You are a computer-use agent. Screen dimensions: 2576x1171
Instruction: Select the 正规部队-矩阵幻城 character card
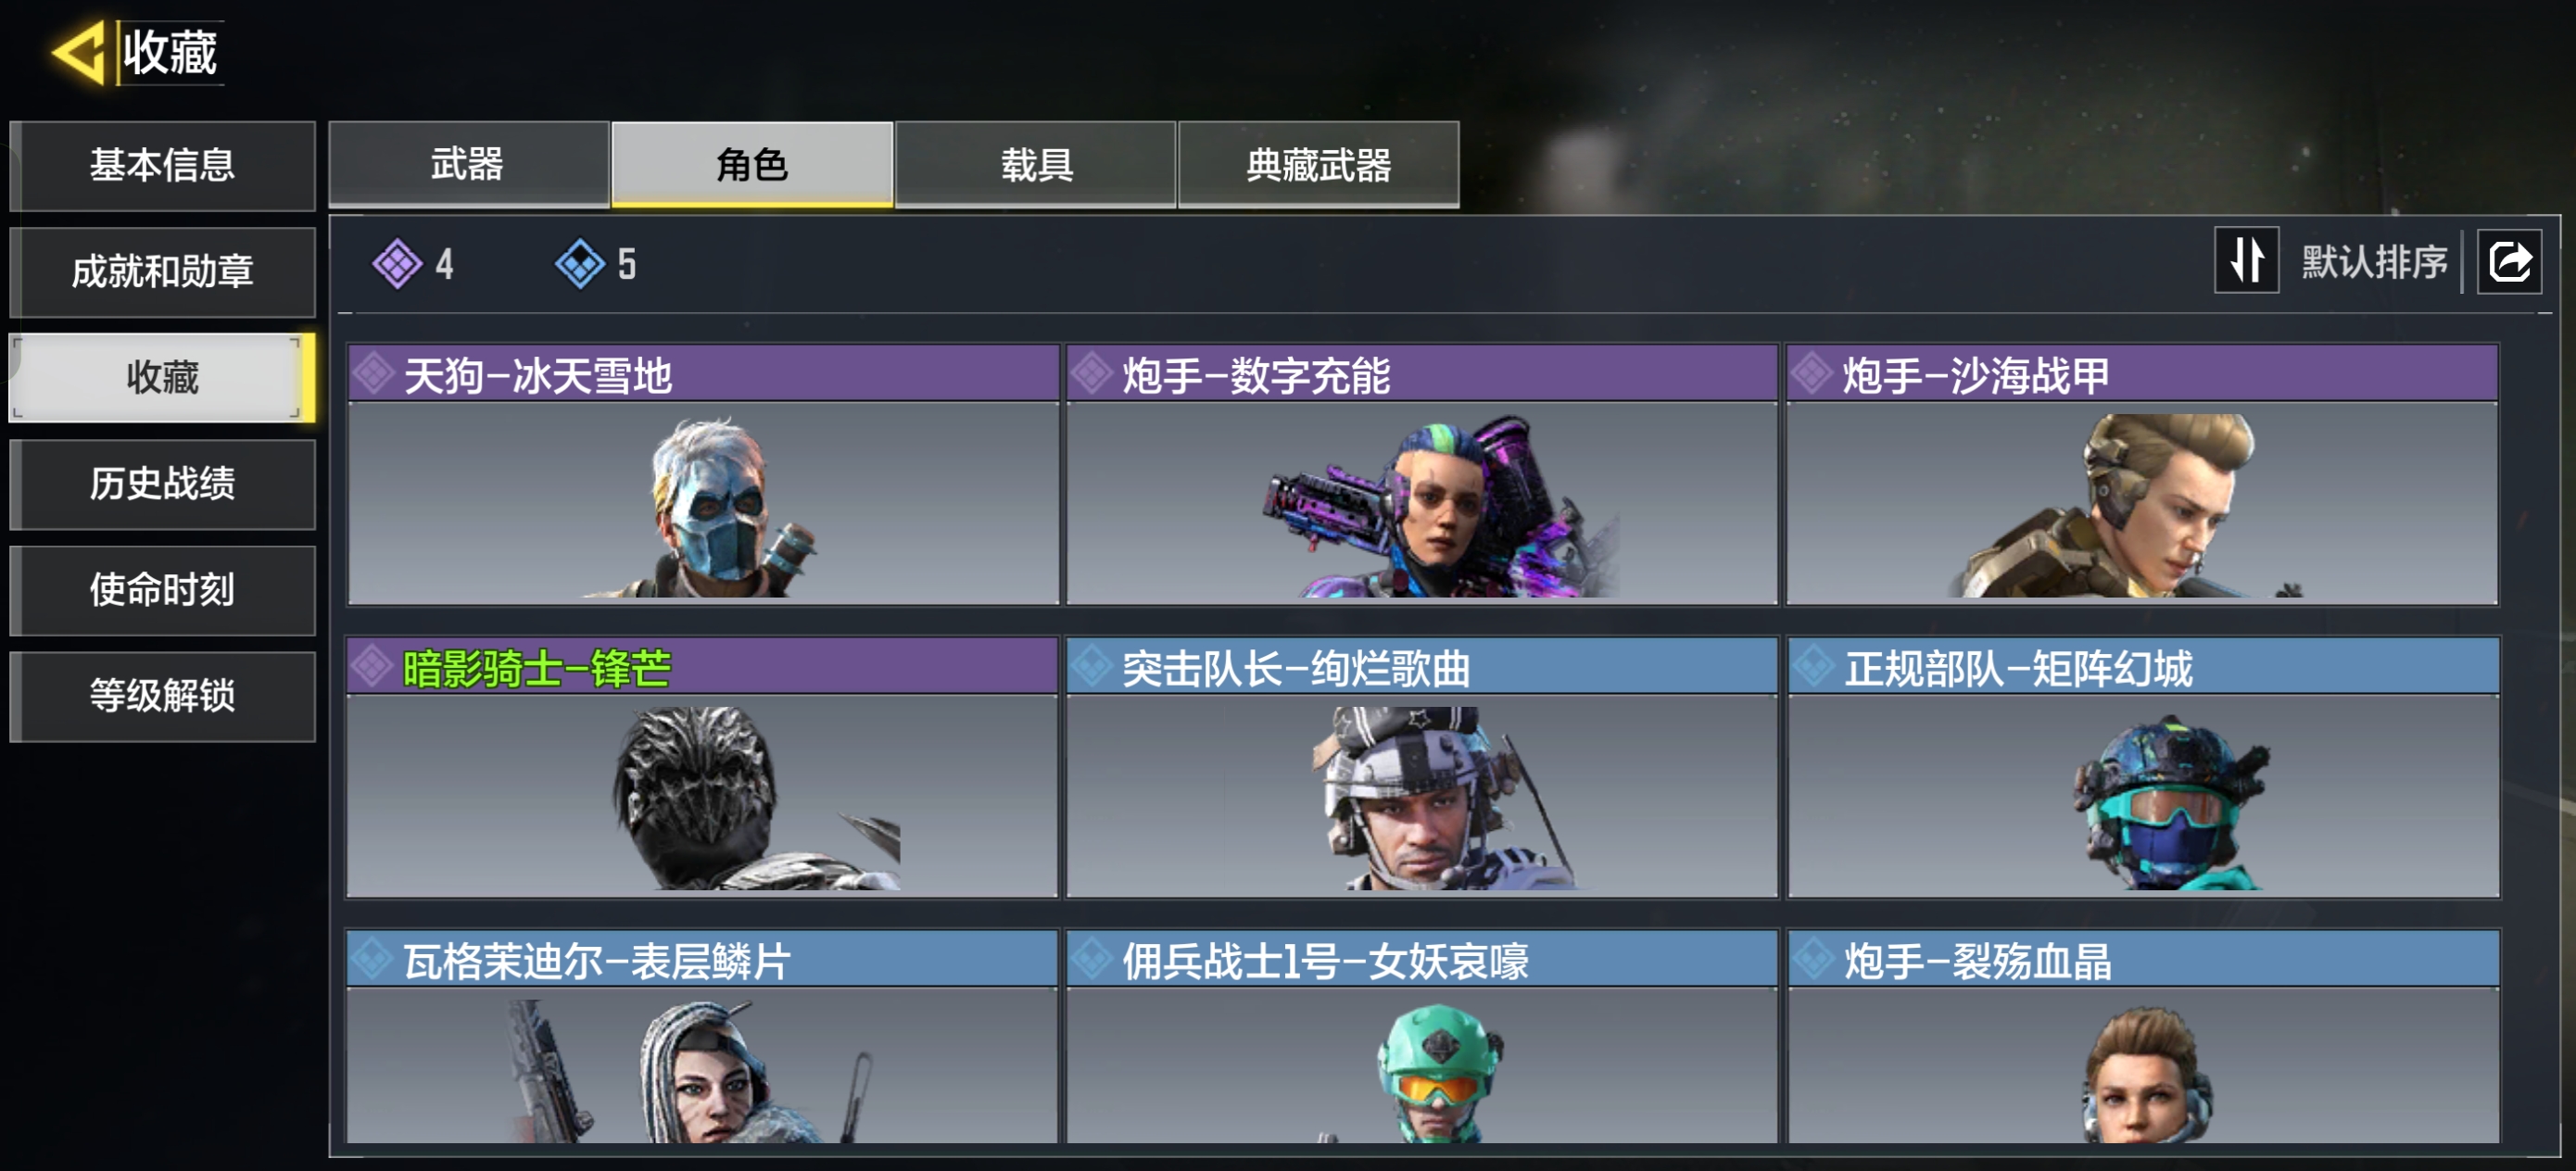(2142, 767)
